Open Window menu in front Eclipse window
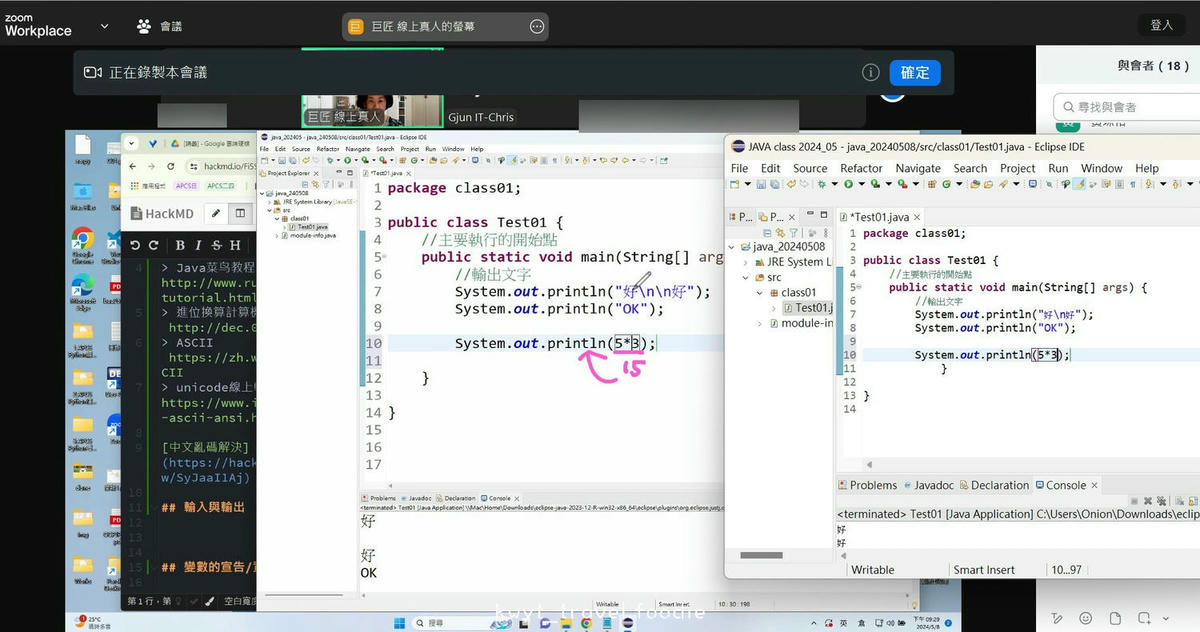The image size is (1200, 632). 1102,168
